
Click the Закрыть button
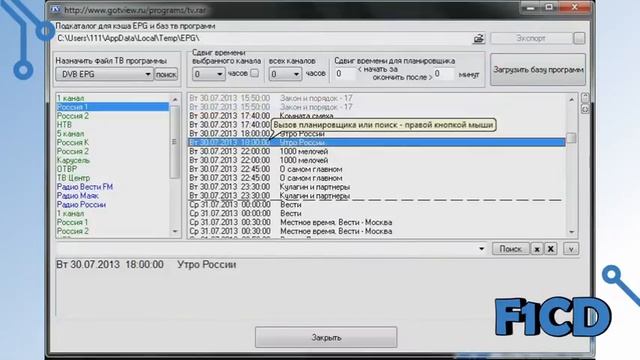[326, 338]
